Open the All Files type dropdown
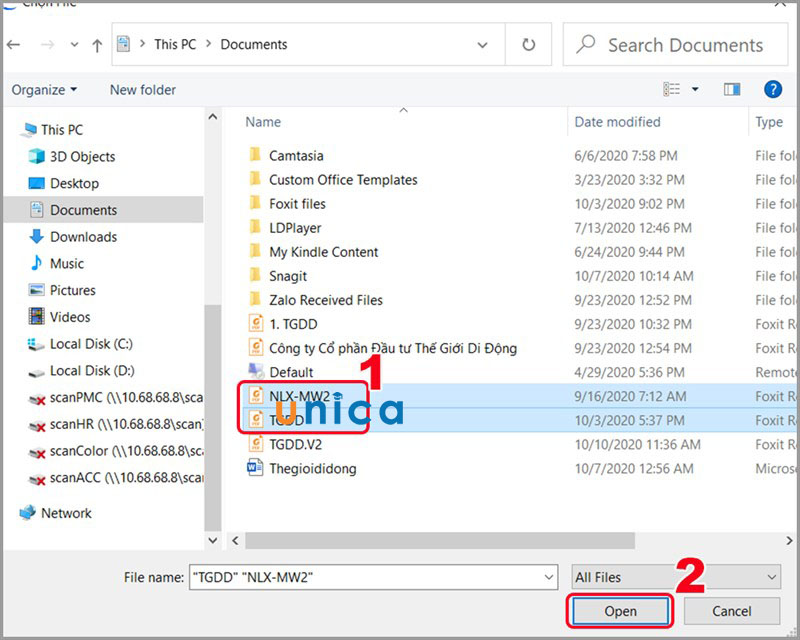The image size is (800, 640). [675, 577]
